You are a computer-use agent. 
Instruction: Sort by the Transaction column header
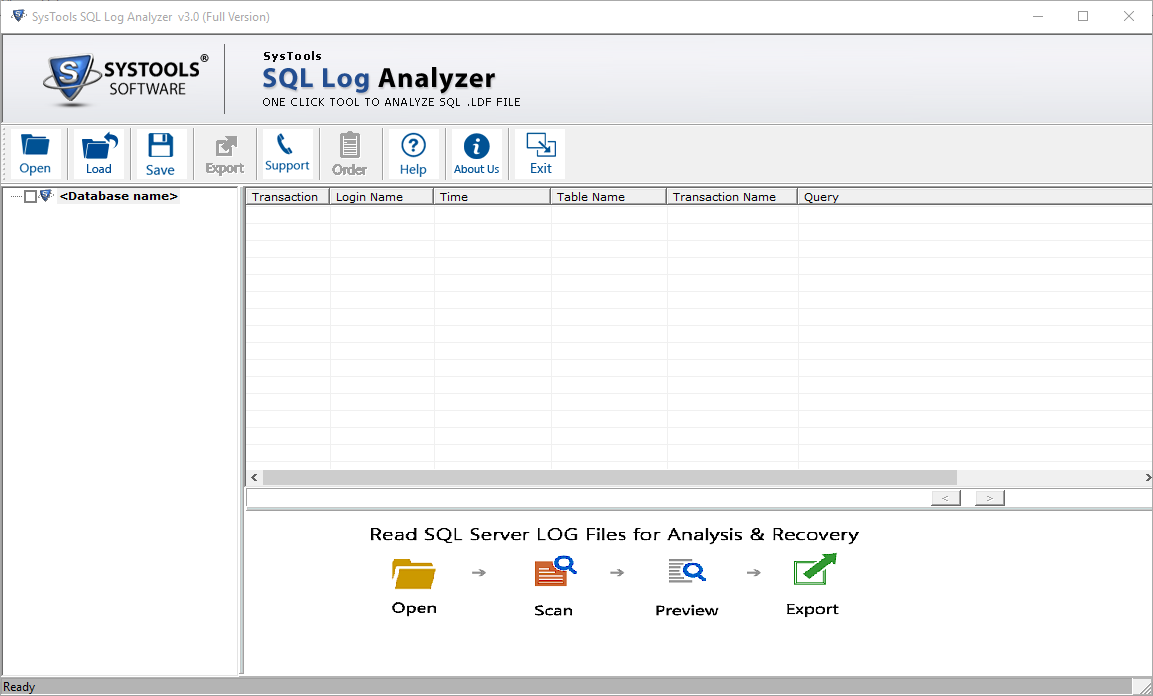pos(287,196)
